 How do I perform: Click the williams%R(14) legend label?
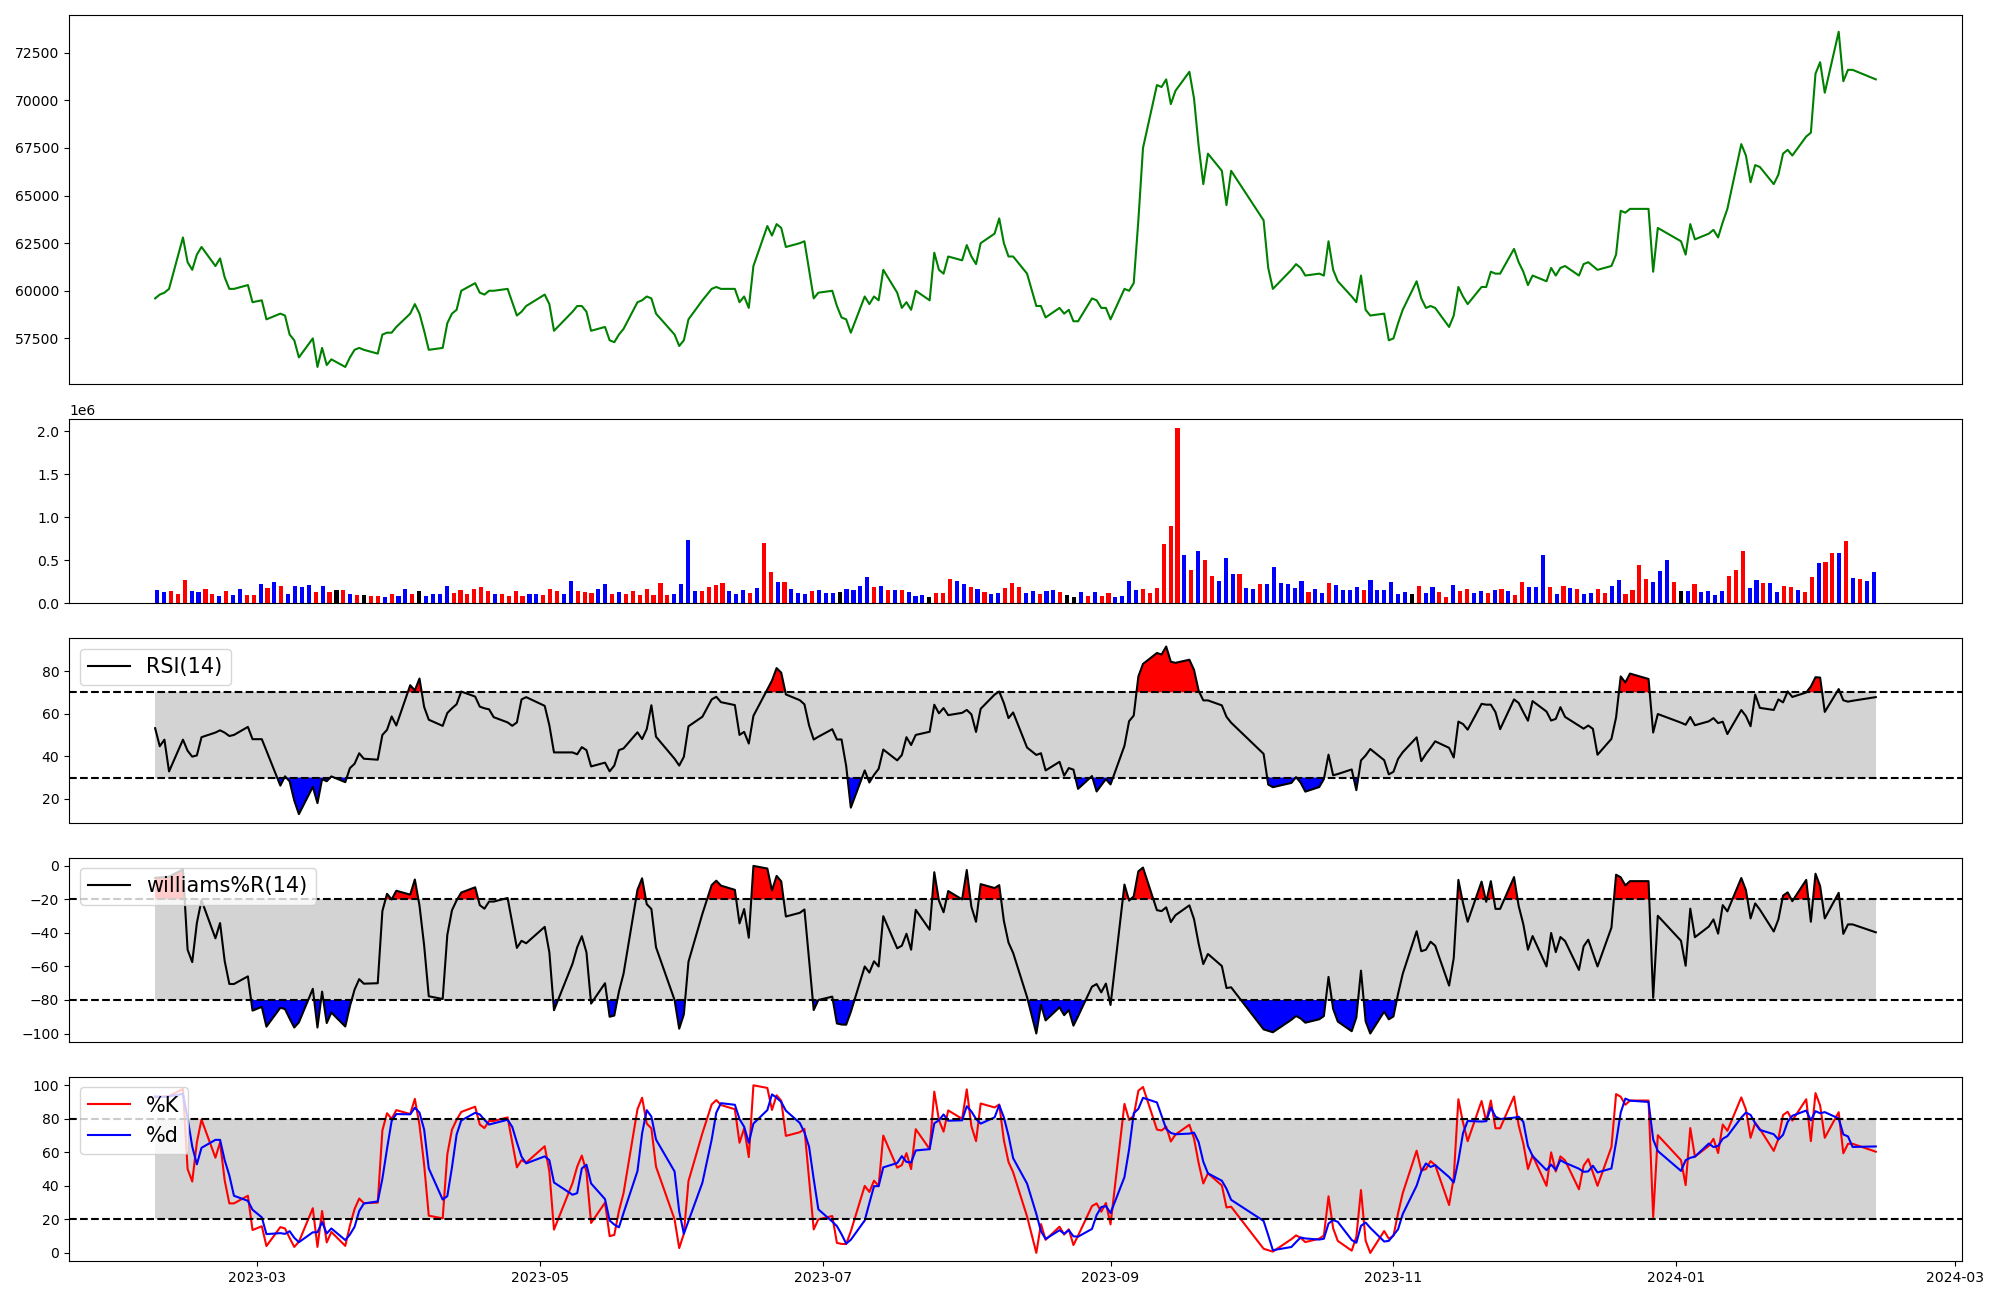click(226, 885)
